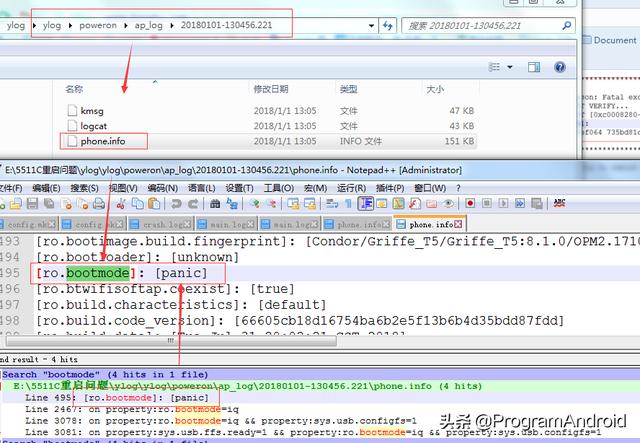
Task: Close the active phone.info tab
Action: (x=458, y=224)
